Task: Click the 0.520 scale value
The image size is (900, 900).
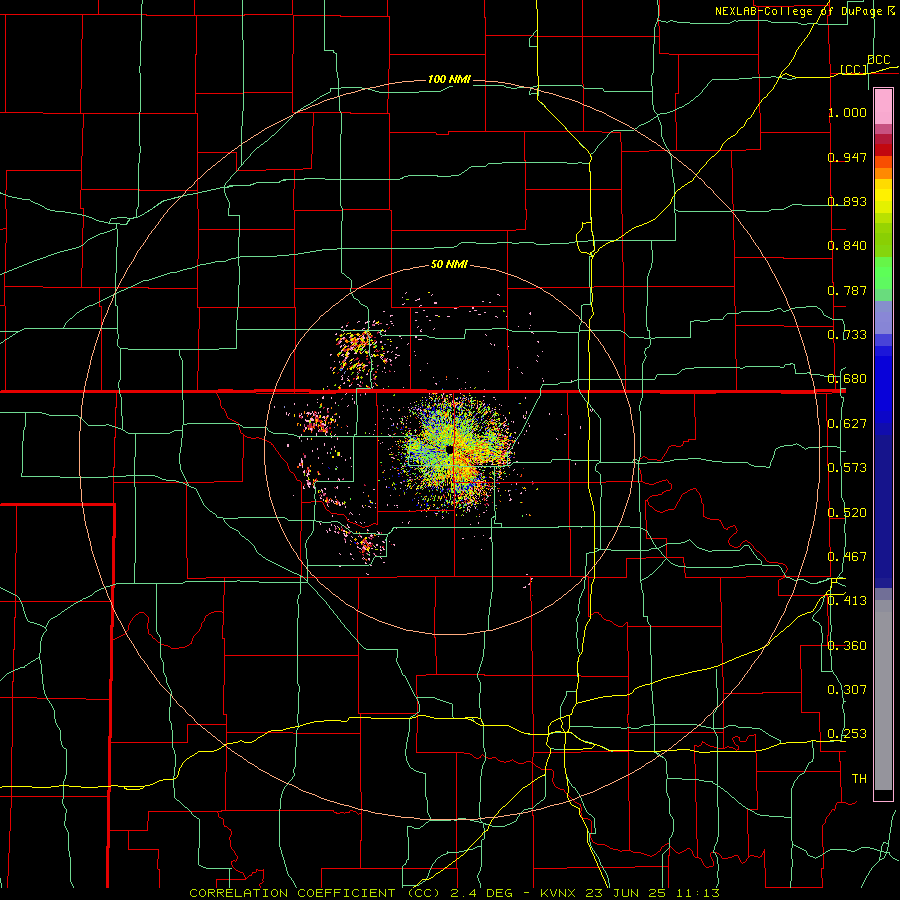Action: 847,513
